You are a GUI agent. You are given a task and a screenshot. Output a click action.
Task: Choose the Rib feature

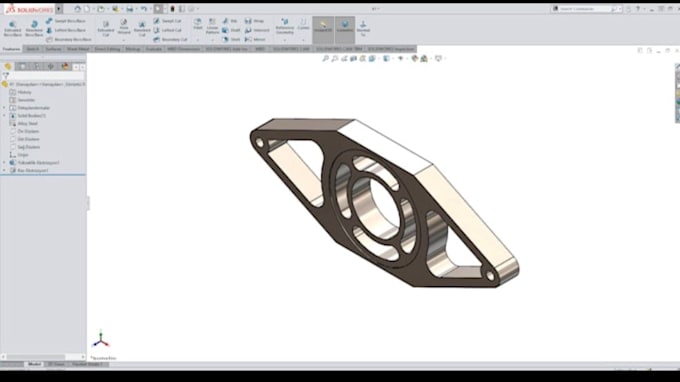(230, 21)
